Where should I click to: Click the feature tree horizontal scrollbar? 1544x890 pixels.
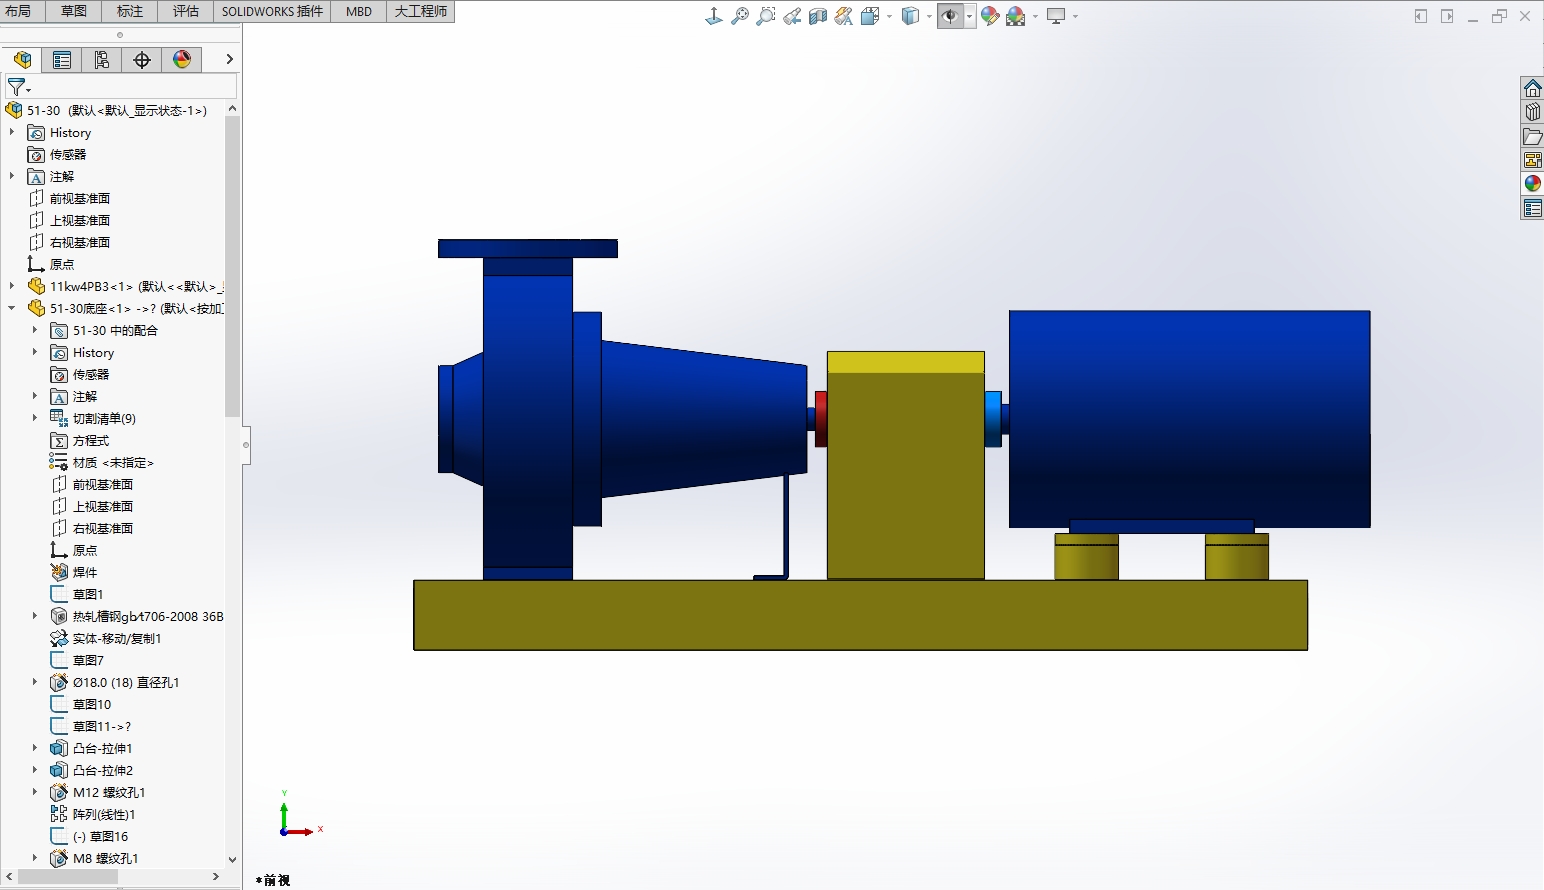pyautogui.click(x=67, y=876)
